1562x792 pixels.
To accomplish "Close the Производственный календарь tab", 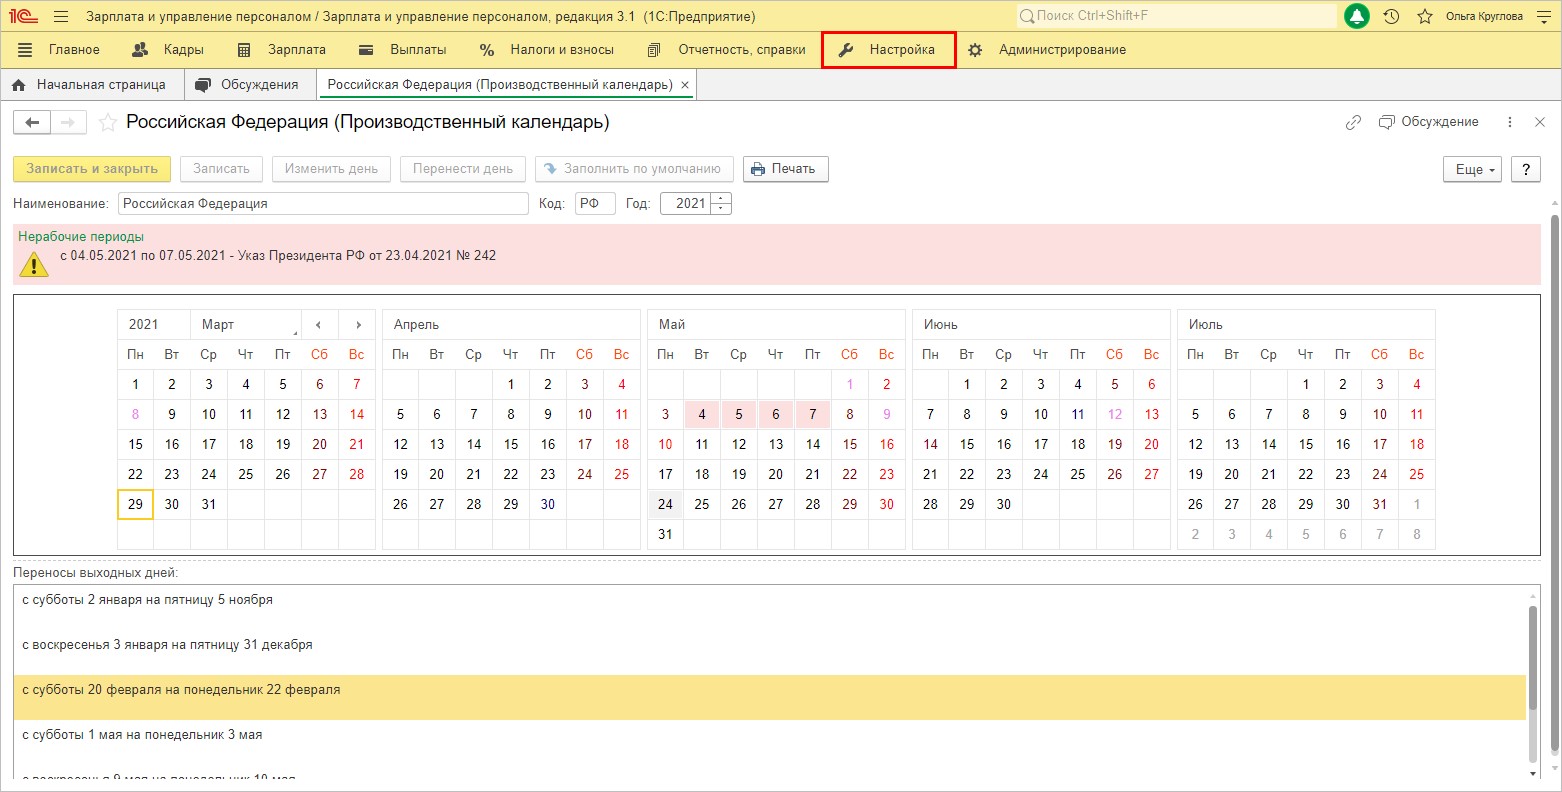I will pyautogui.click(x=685, y=85).
